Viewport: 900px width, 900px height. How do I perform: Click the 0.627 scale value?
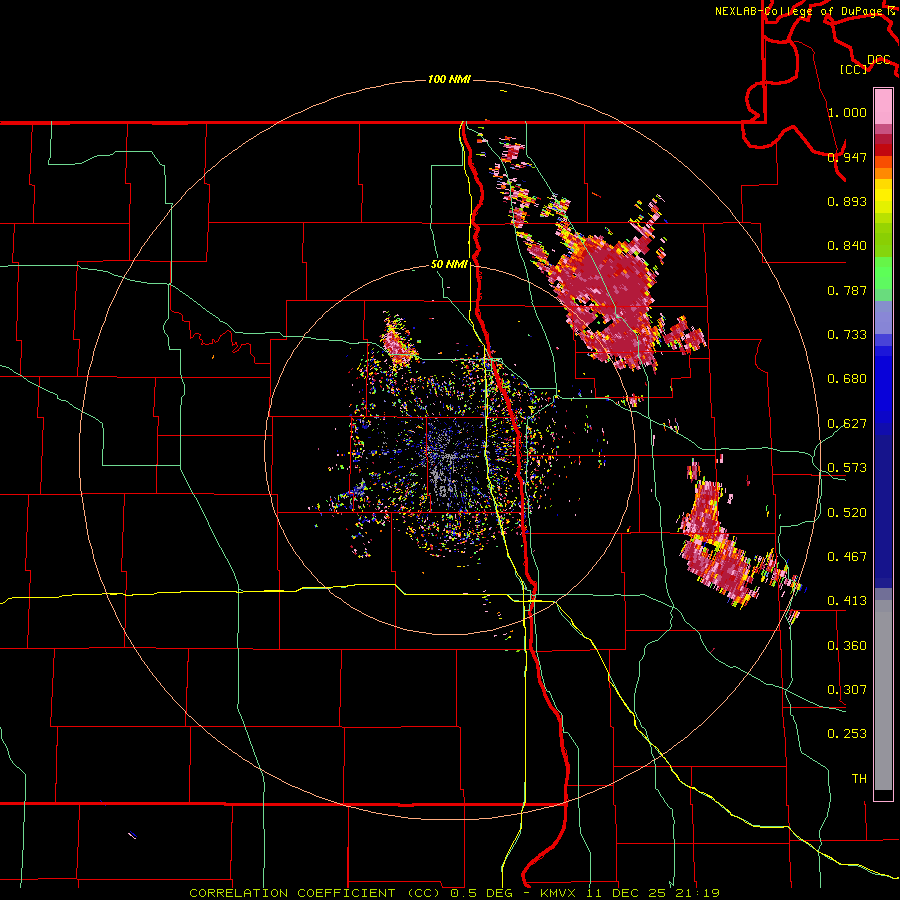(x=847, y=424)
